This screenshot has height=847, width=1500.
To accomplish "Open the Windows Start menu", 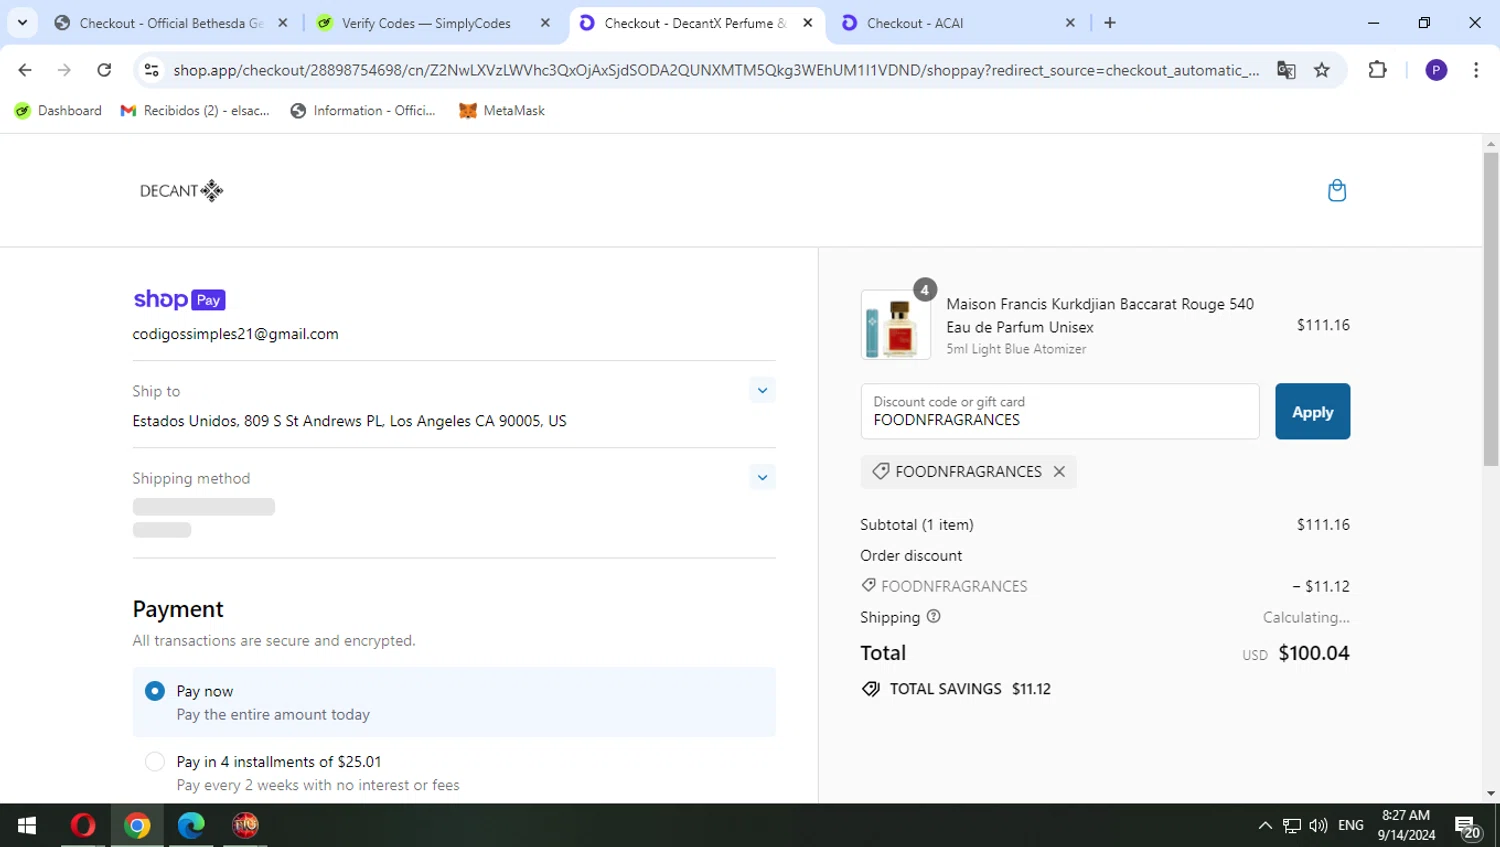I will (27, 825).
